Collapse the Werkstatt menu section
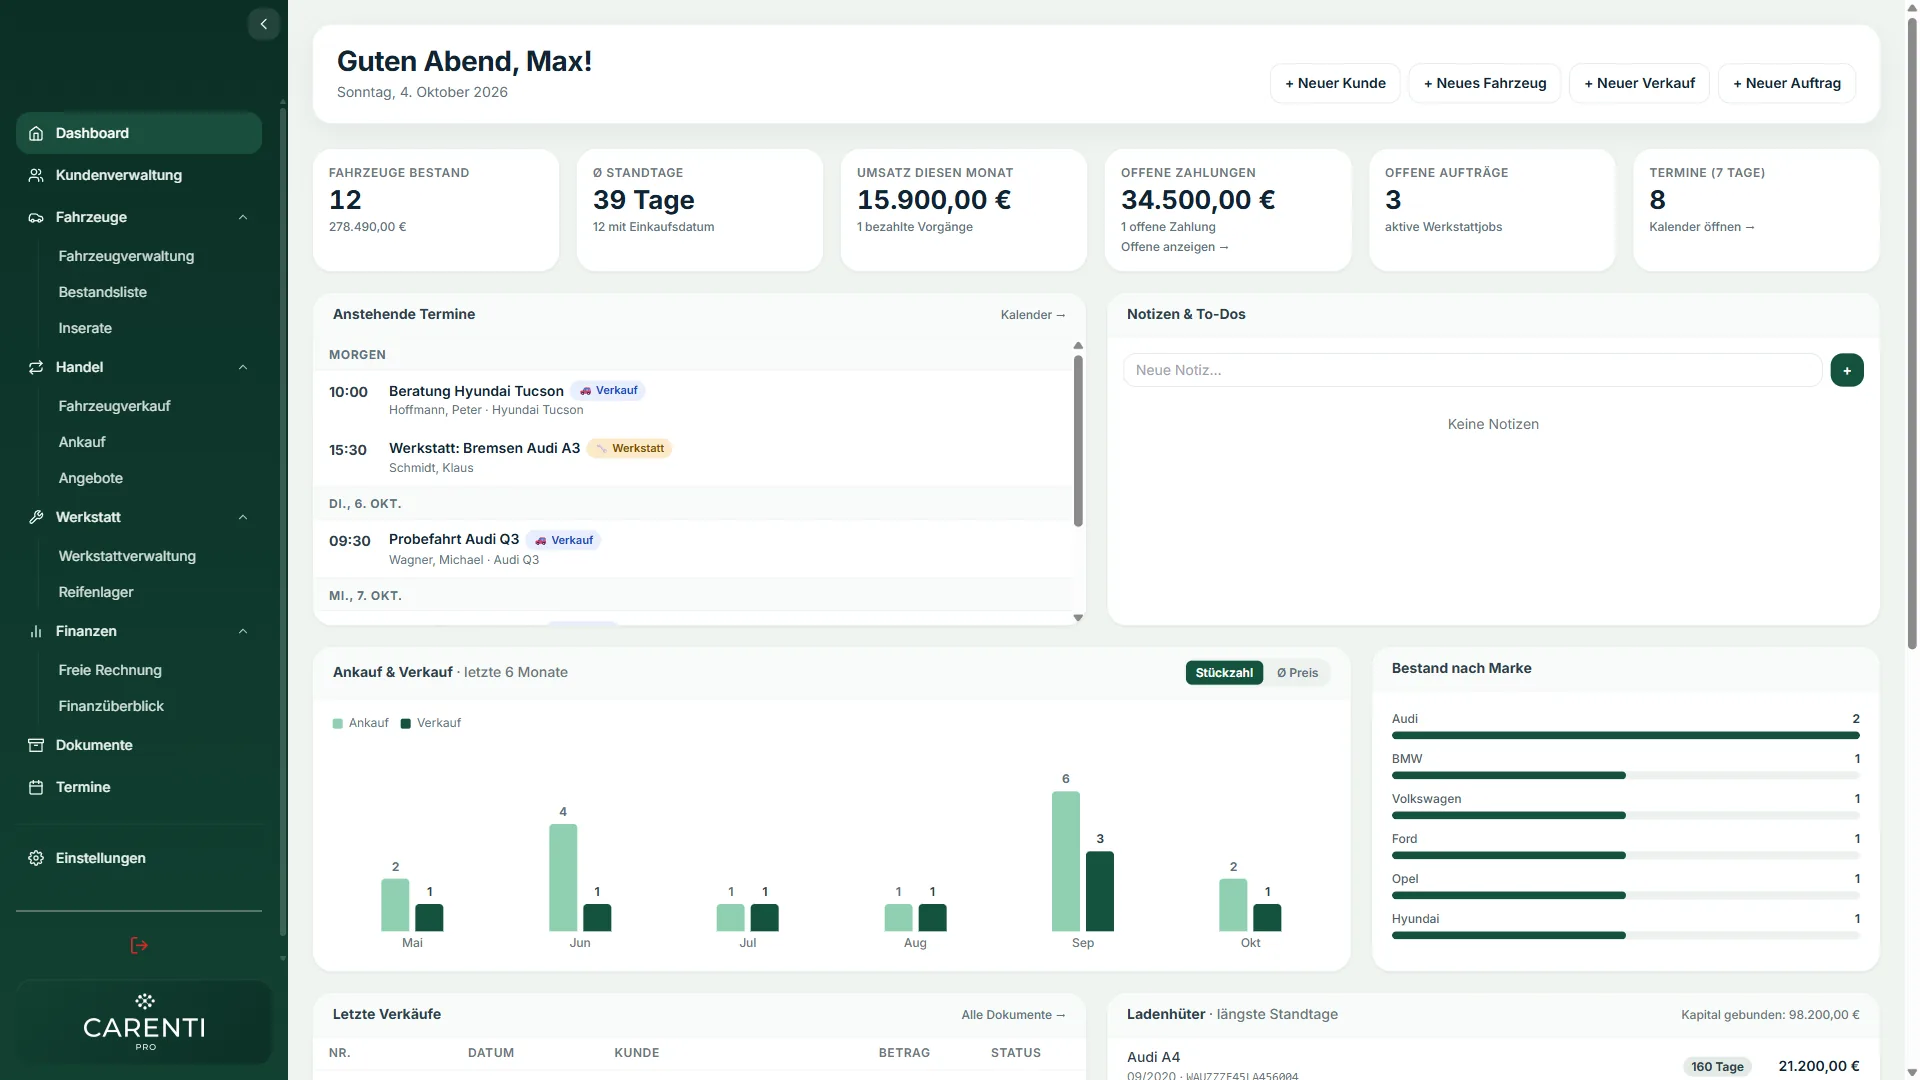 click(x=243, y=517)
